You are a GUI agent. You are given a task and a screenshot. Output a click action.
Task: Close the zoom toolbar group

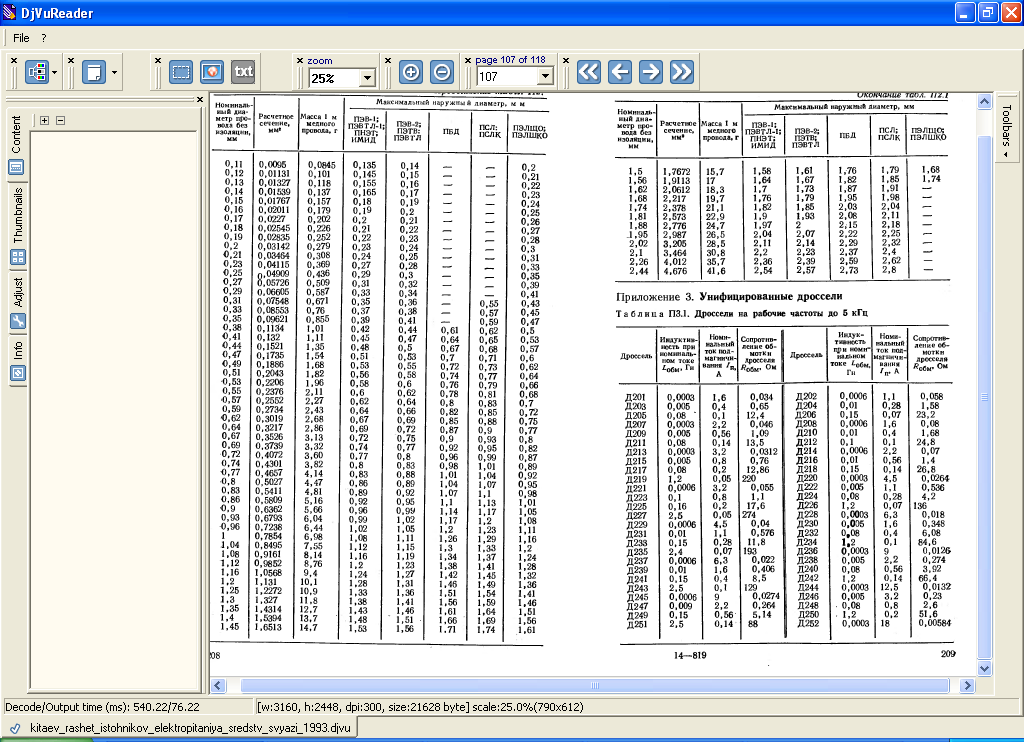300,60
